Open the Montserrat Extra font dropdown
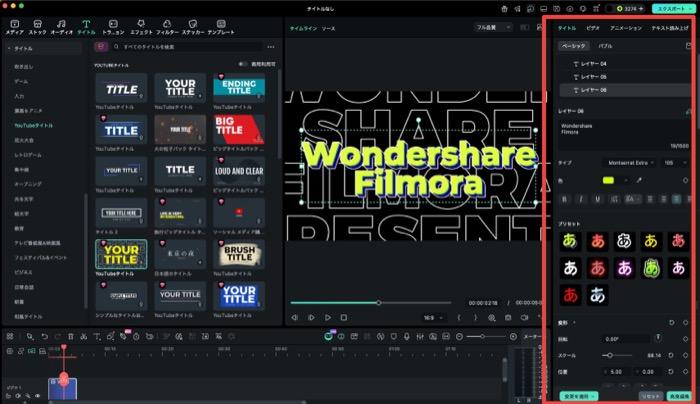This screenshot has height=404, width=700. tap(629, 163)
